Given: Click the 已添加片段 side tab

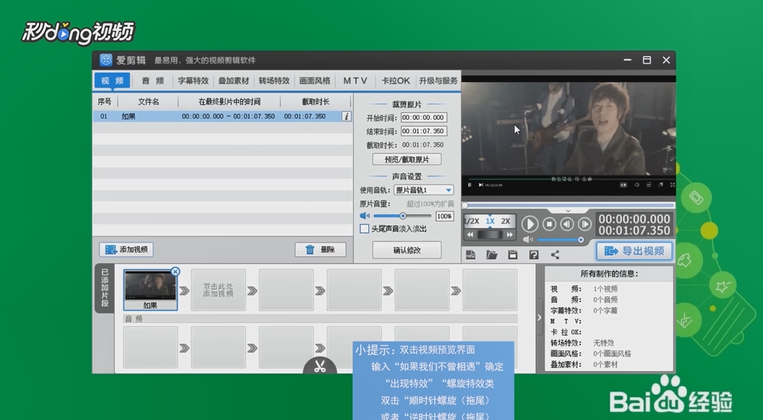Looking at the screenshot, I should point(105,288).
